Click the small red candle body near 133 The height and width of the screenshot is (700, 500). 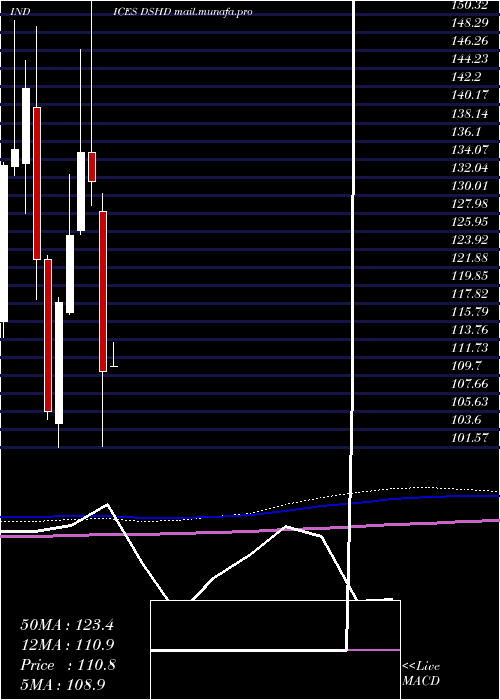92,167
